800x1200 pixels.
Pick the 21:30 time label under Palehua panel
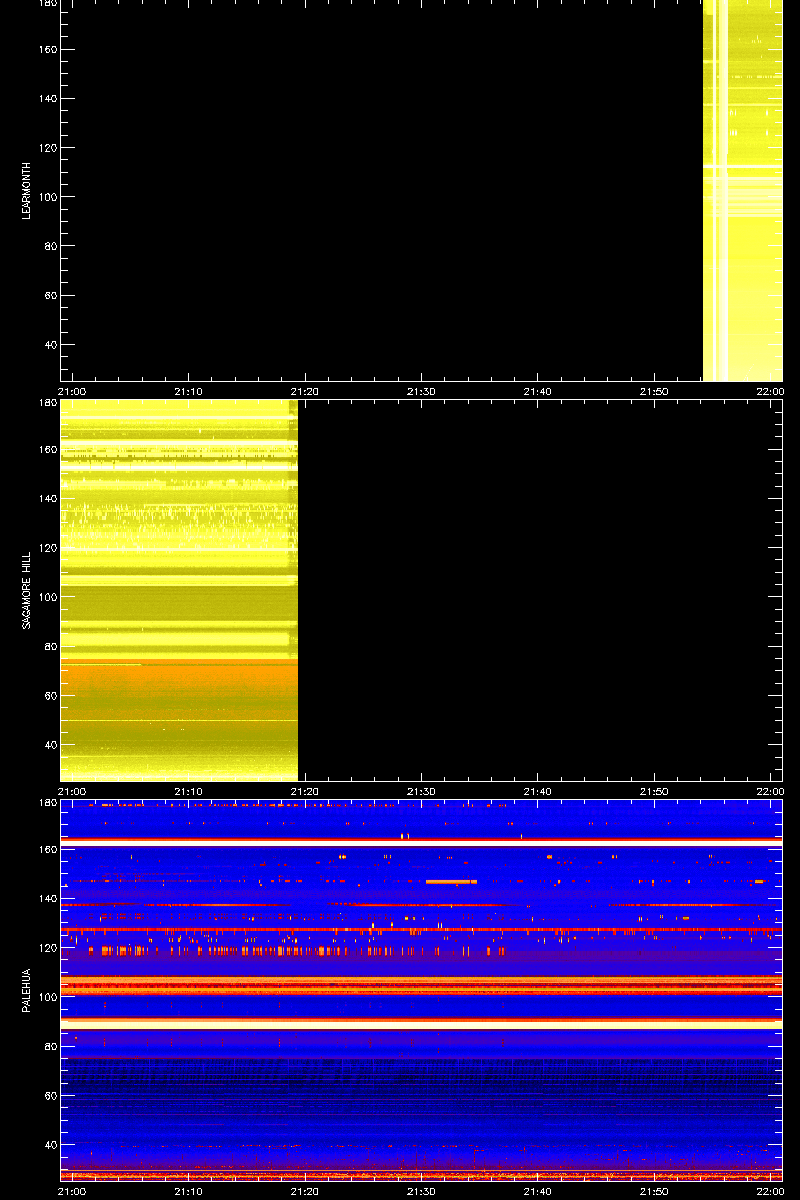[421, 1191]
